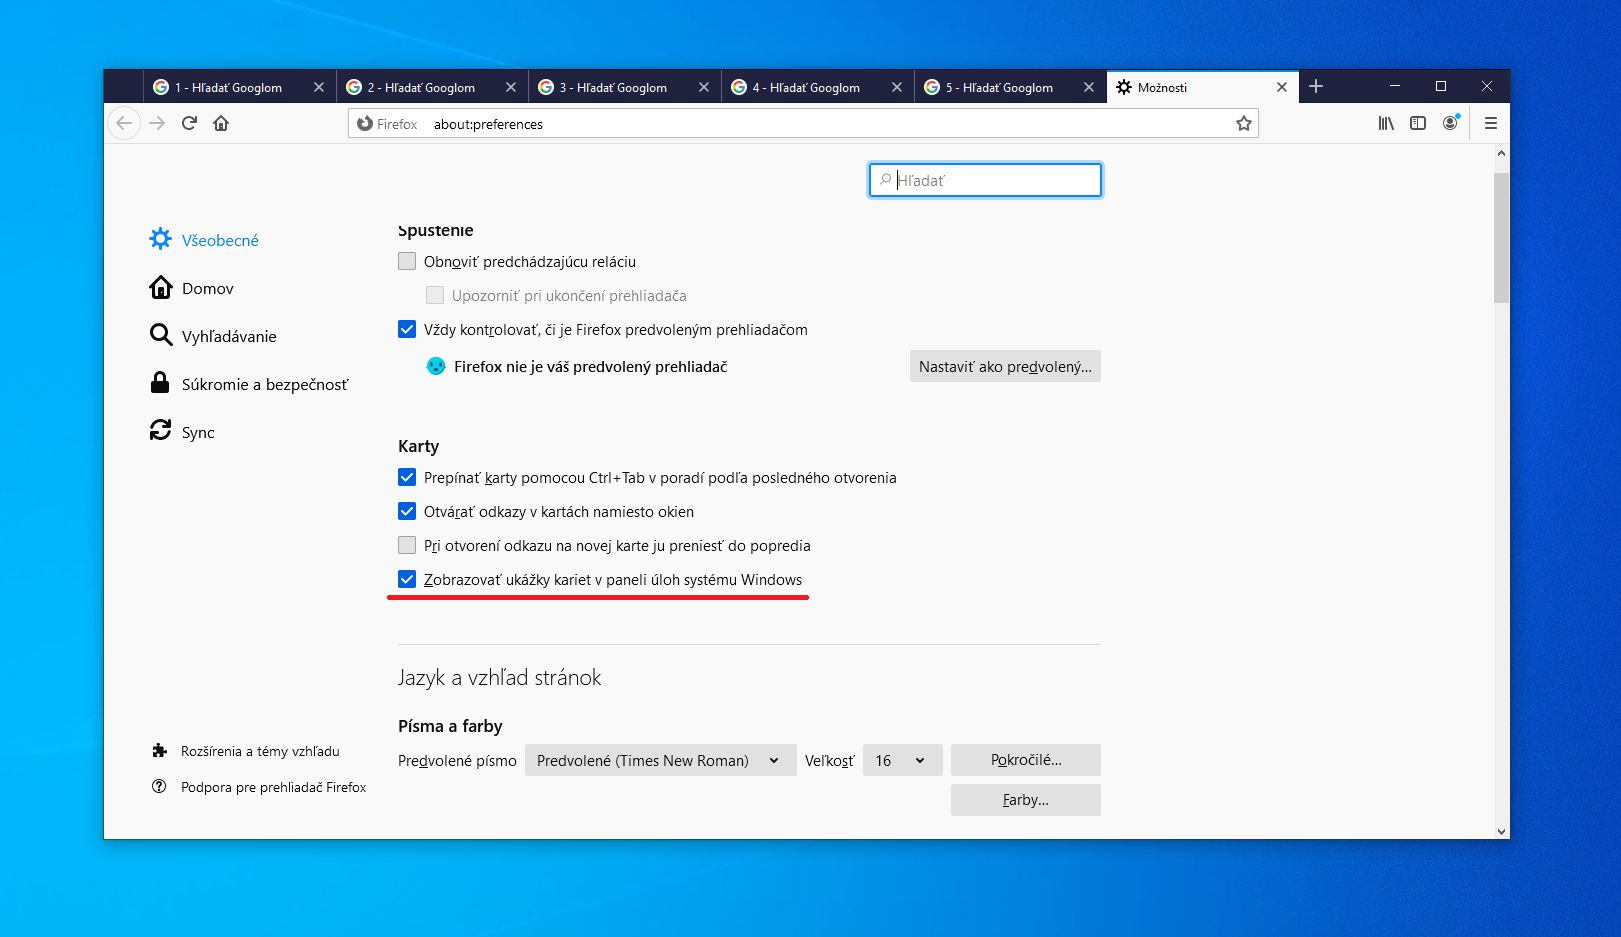Open Súkromie a bezpečnosť category
The width and height of the screenshot is (1621, 937).
[x=249, y=384]
